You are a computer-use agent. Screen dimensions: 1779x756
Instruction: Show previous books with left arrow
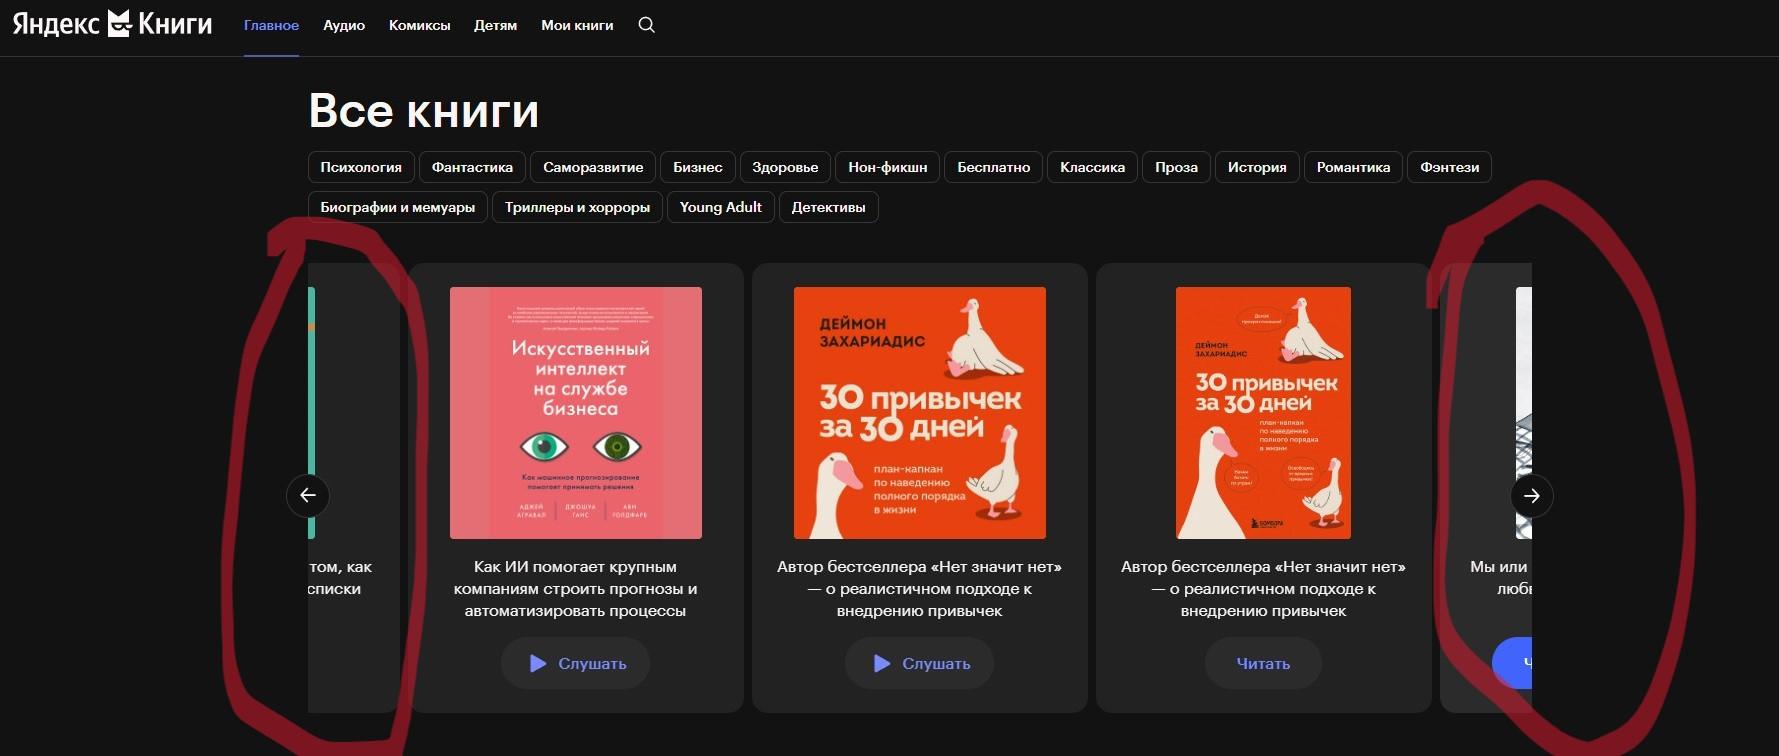308,495
